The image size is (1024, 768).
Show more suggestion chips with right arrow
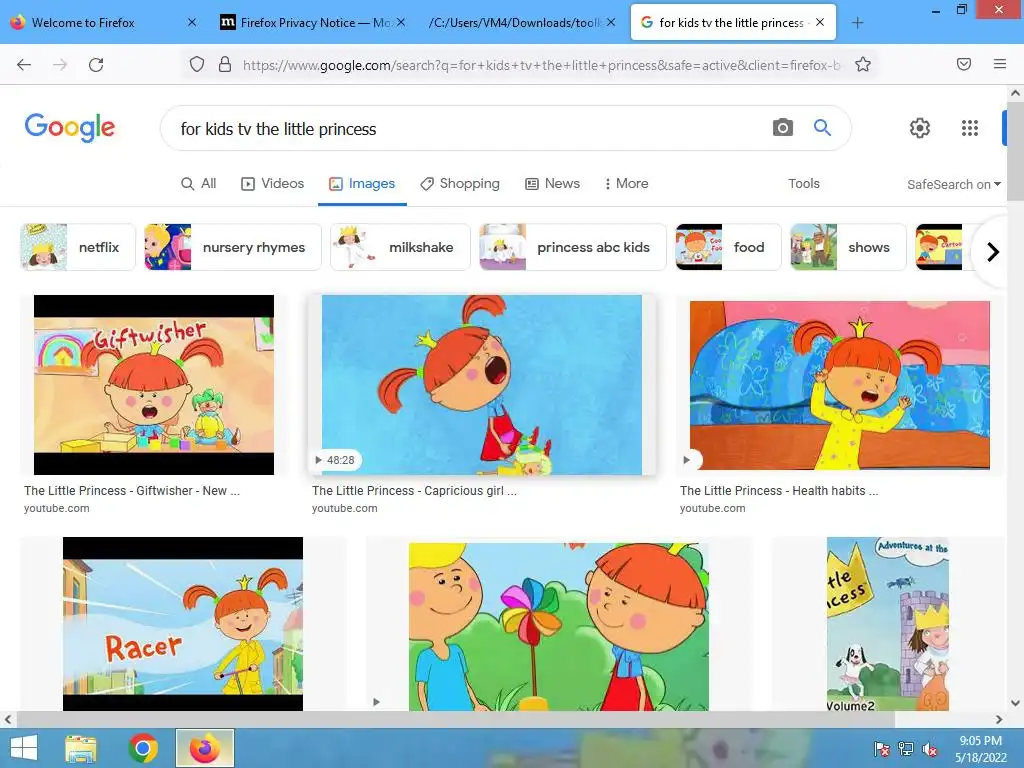click(993, 251)
